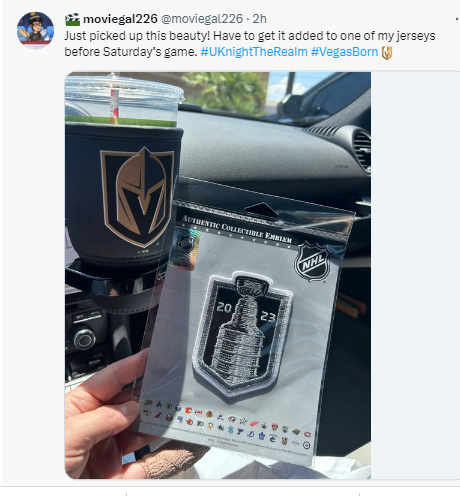
Task: Open the tweet's more options dots
Action: click(x=457, y=19)
